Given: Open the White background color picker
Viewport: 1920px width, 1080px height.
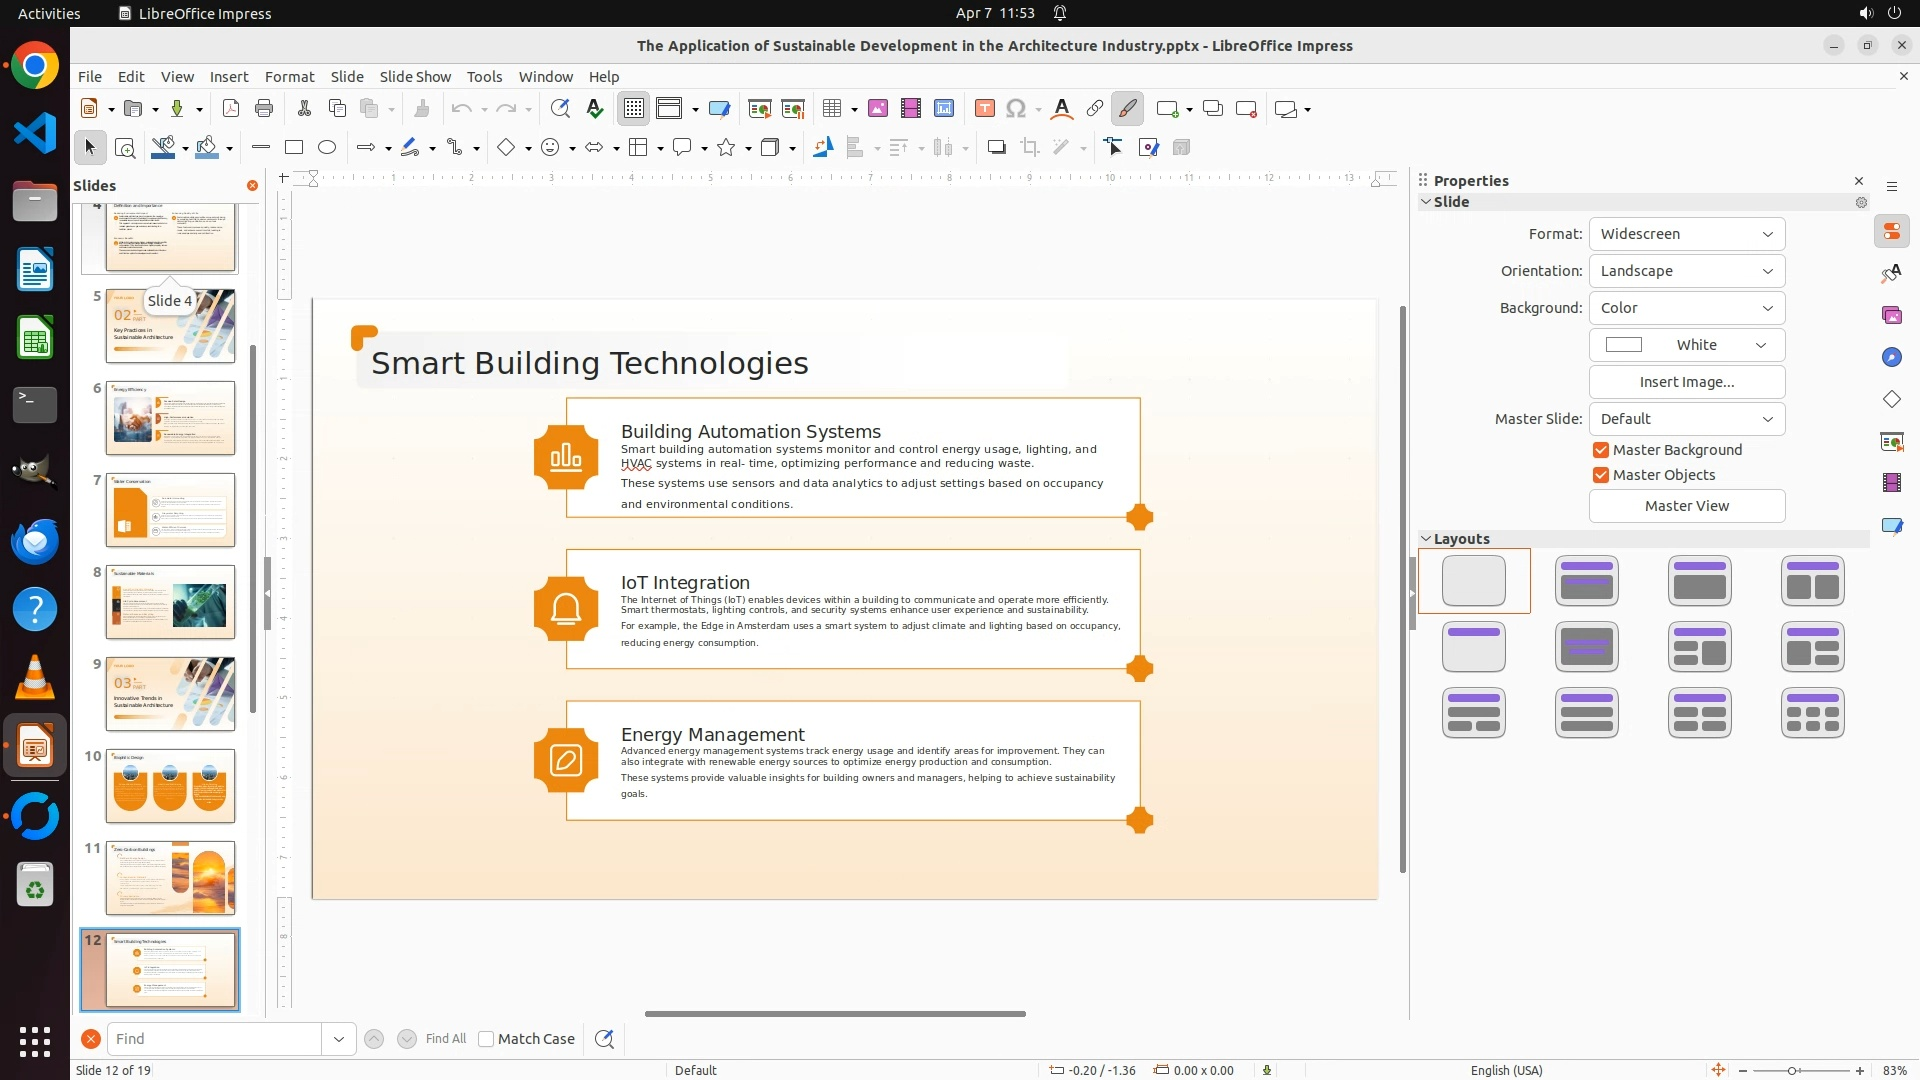Looking at the screenshot, I should point(1686,345).
